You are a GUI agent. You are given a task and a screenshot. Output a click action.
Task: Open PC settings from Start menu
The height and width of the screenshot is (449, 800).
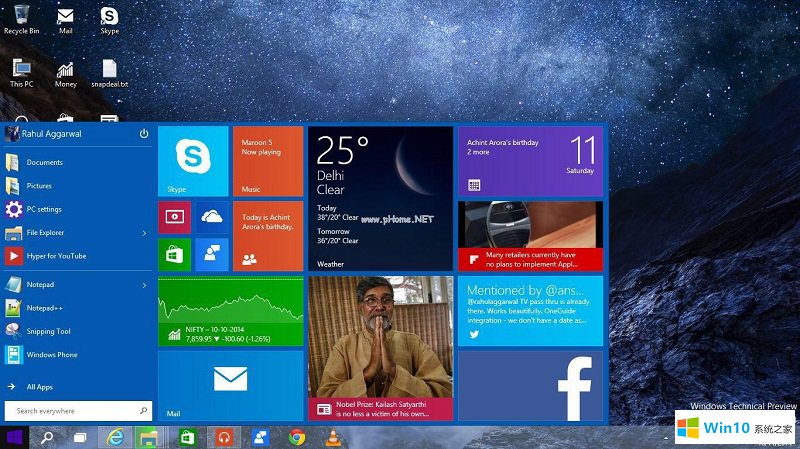click(x=78, y=209)
